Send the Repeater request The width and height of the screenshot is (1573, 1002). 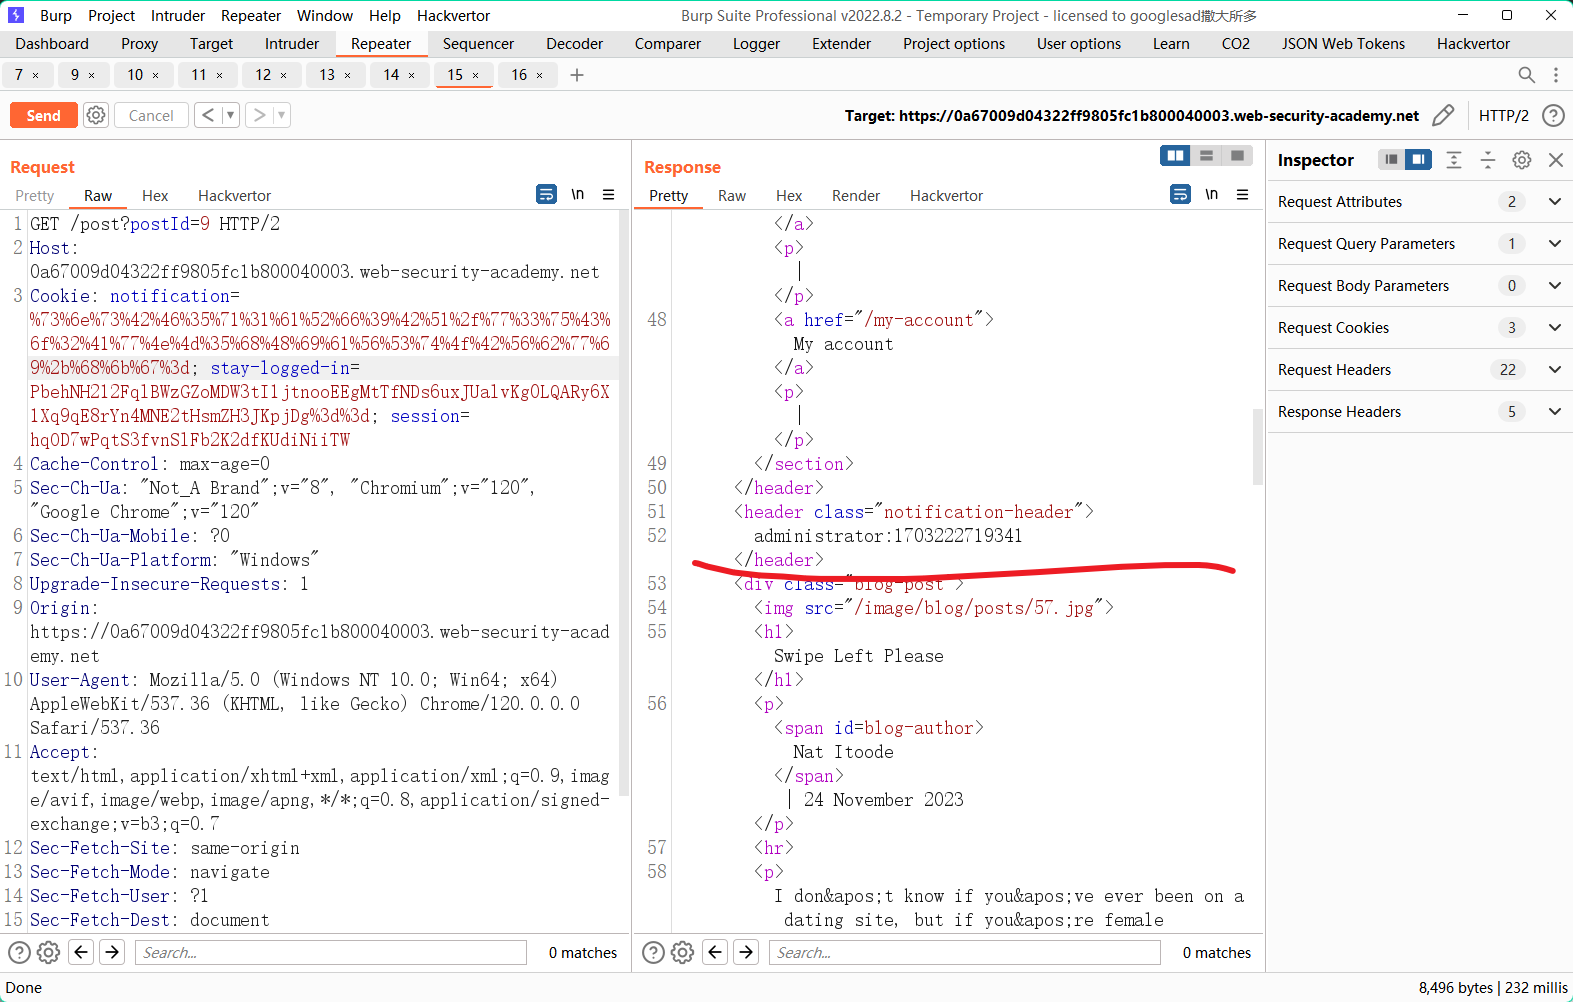tap(43, 115)
